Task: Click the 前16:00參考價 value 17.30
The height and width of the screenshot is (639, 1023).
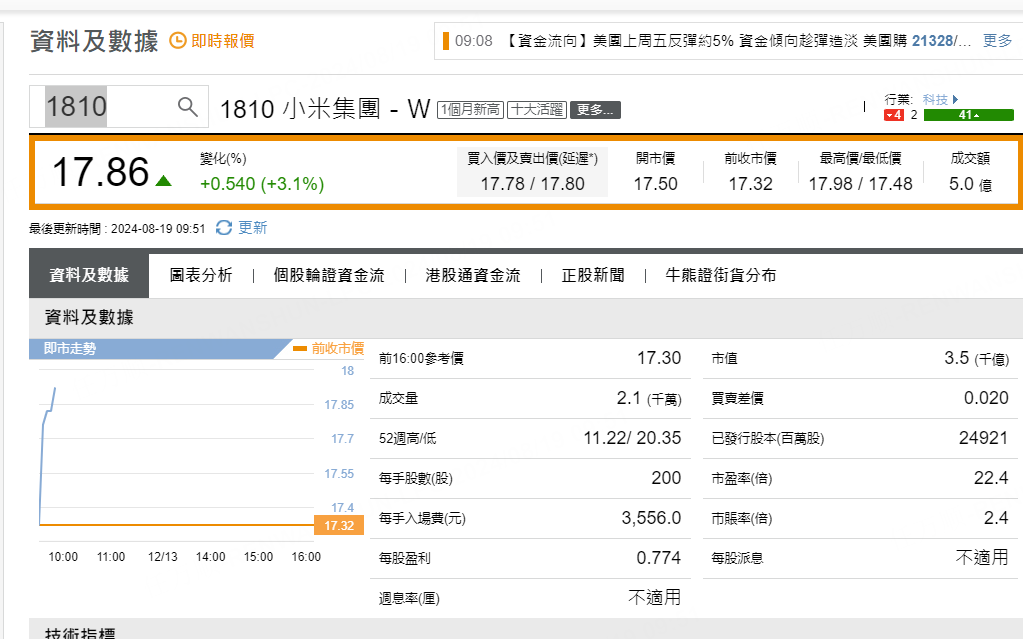Action: pyautogui.click(x=659, y=358)
